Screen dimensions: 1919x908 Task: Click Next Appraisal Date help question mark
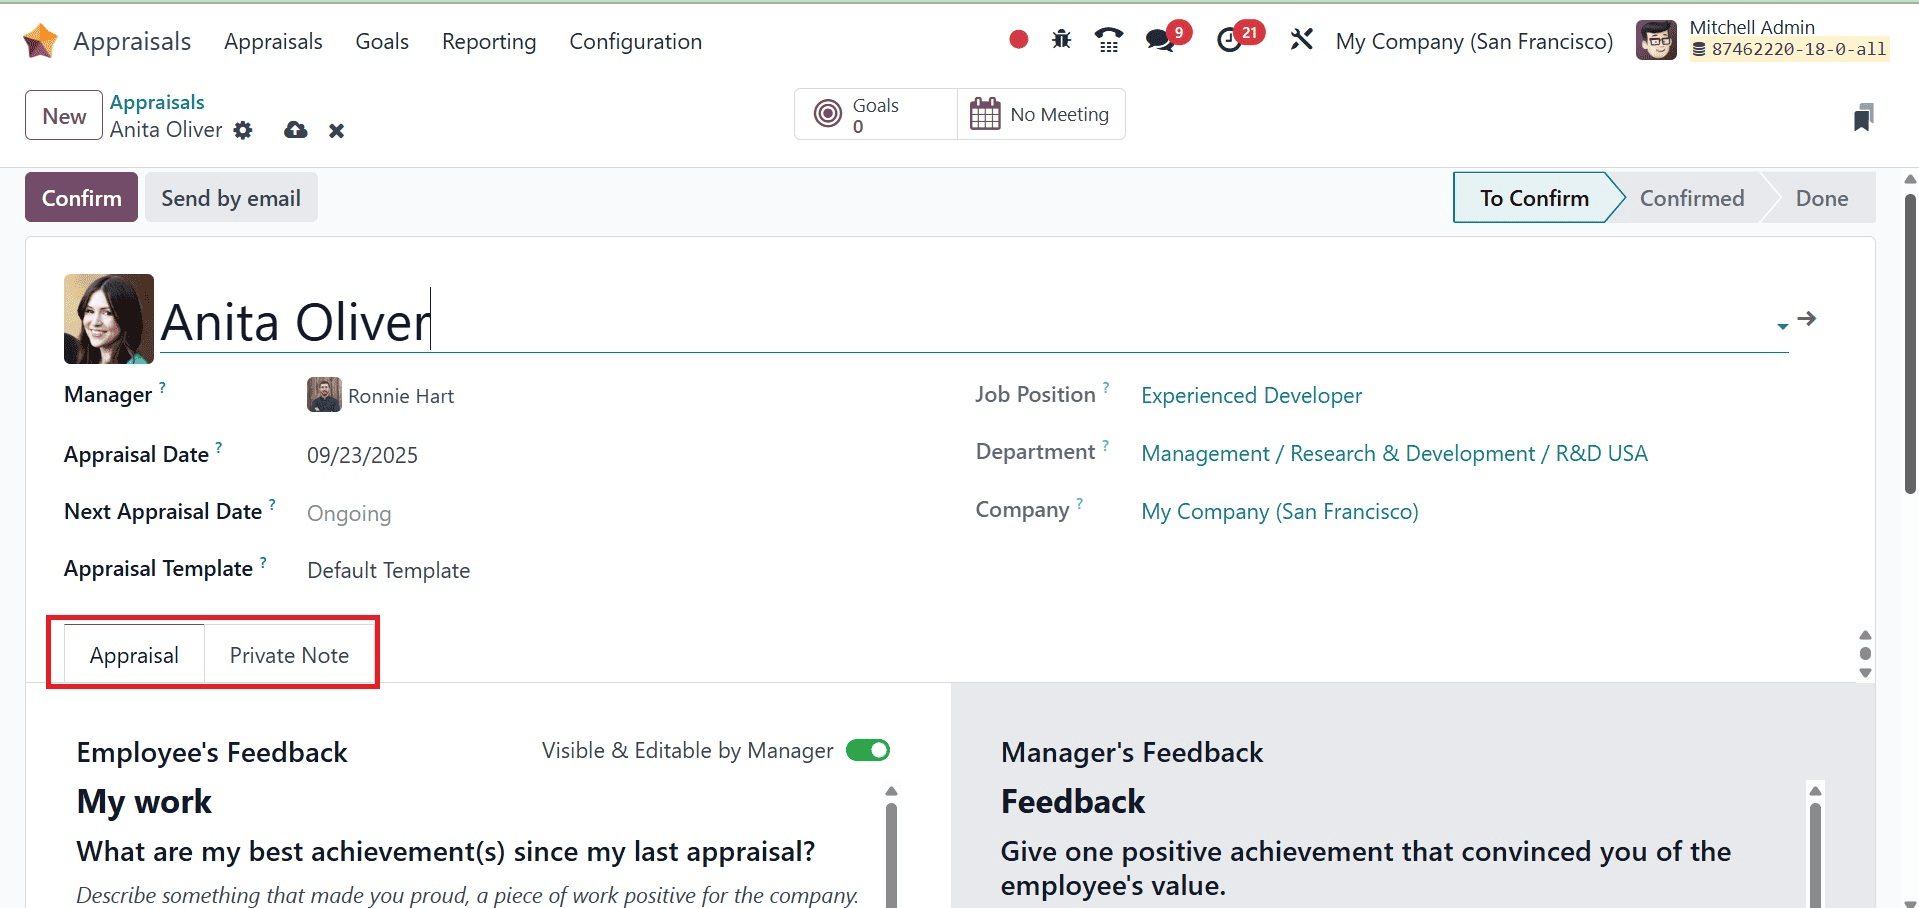[272, 504]
